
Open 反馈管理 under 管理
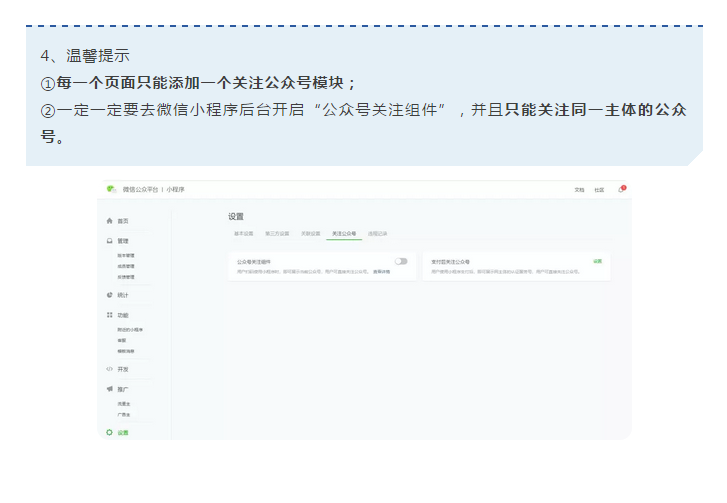(126, 277)
